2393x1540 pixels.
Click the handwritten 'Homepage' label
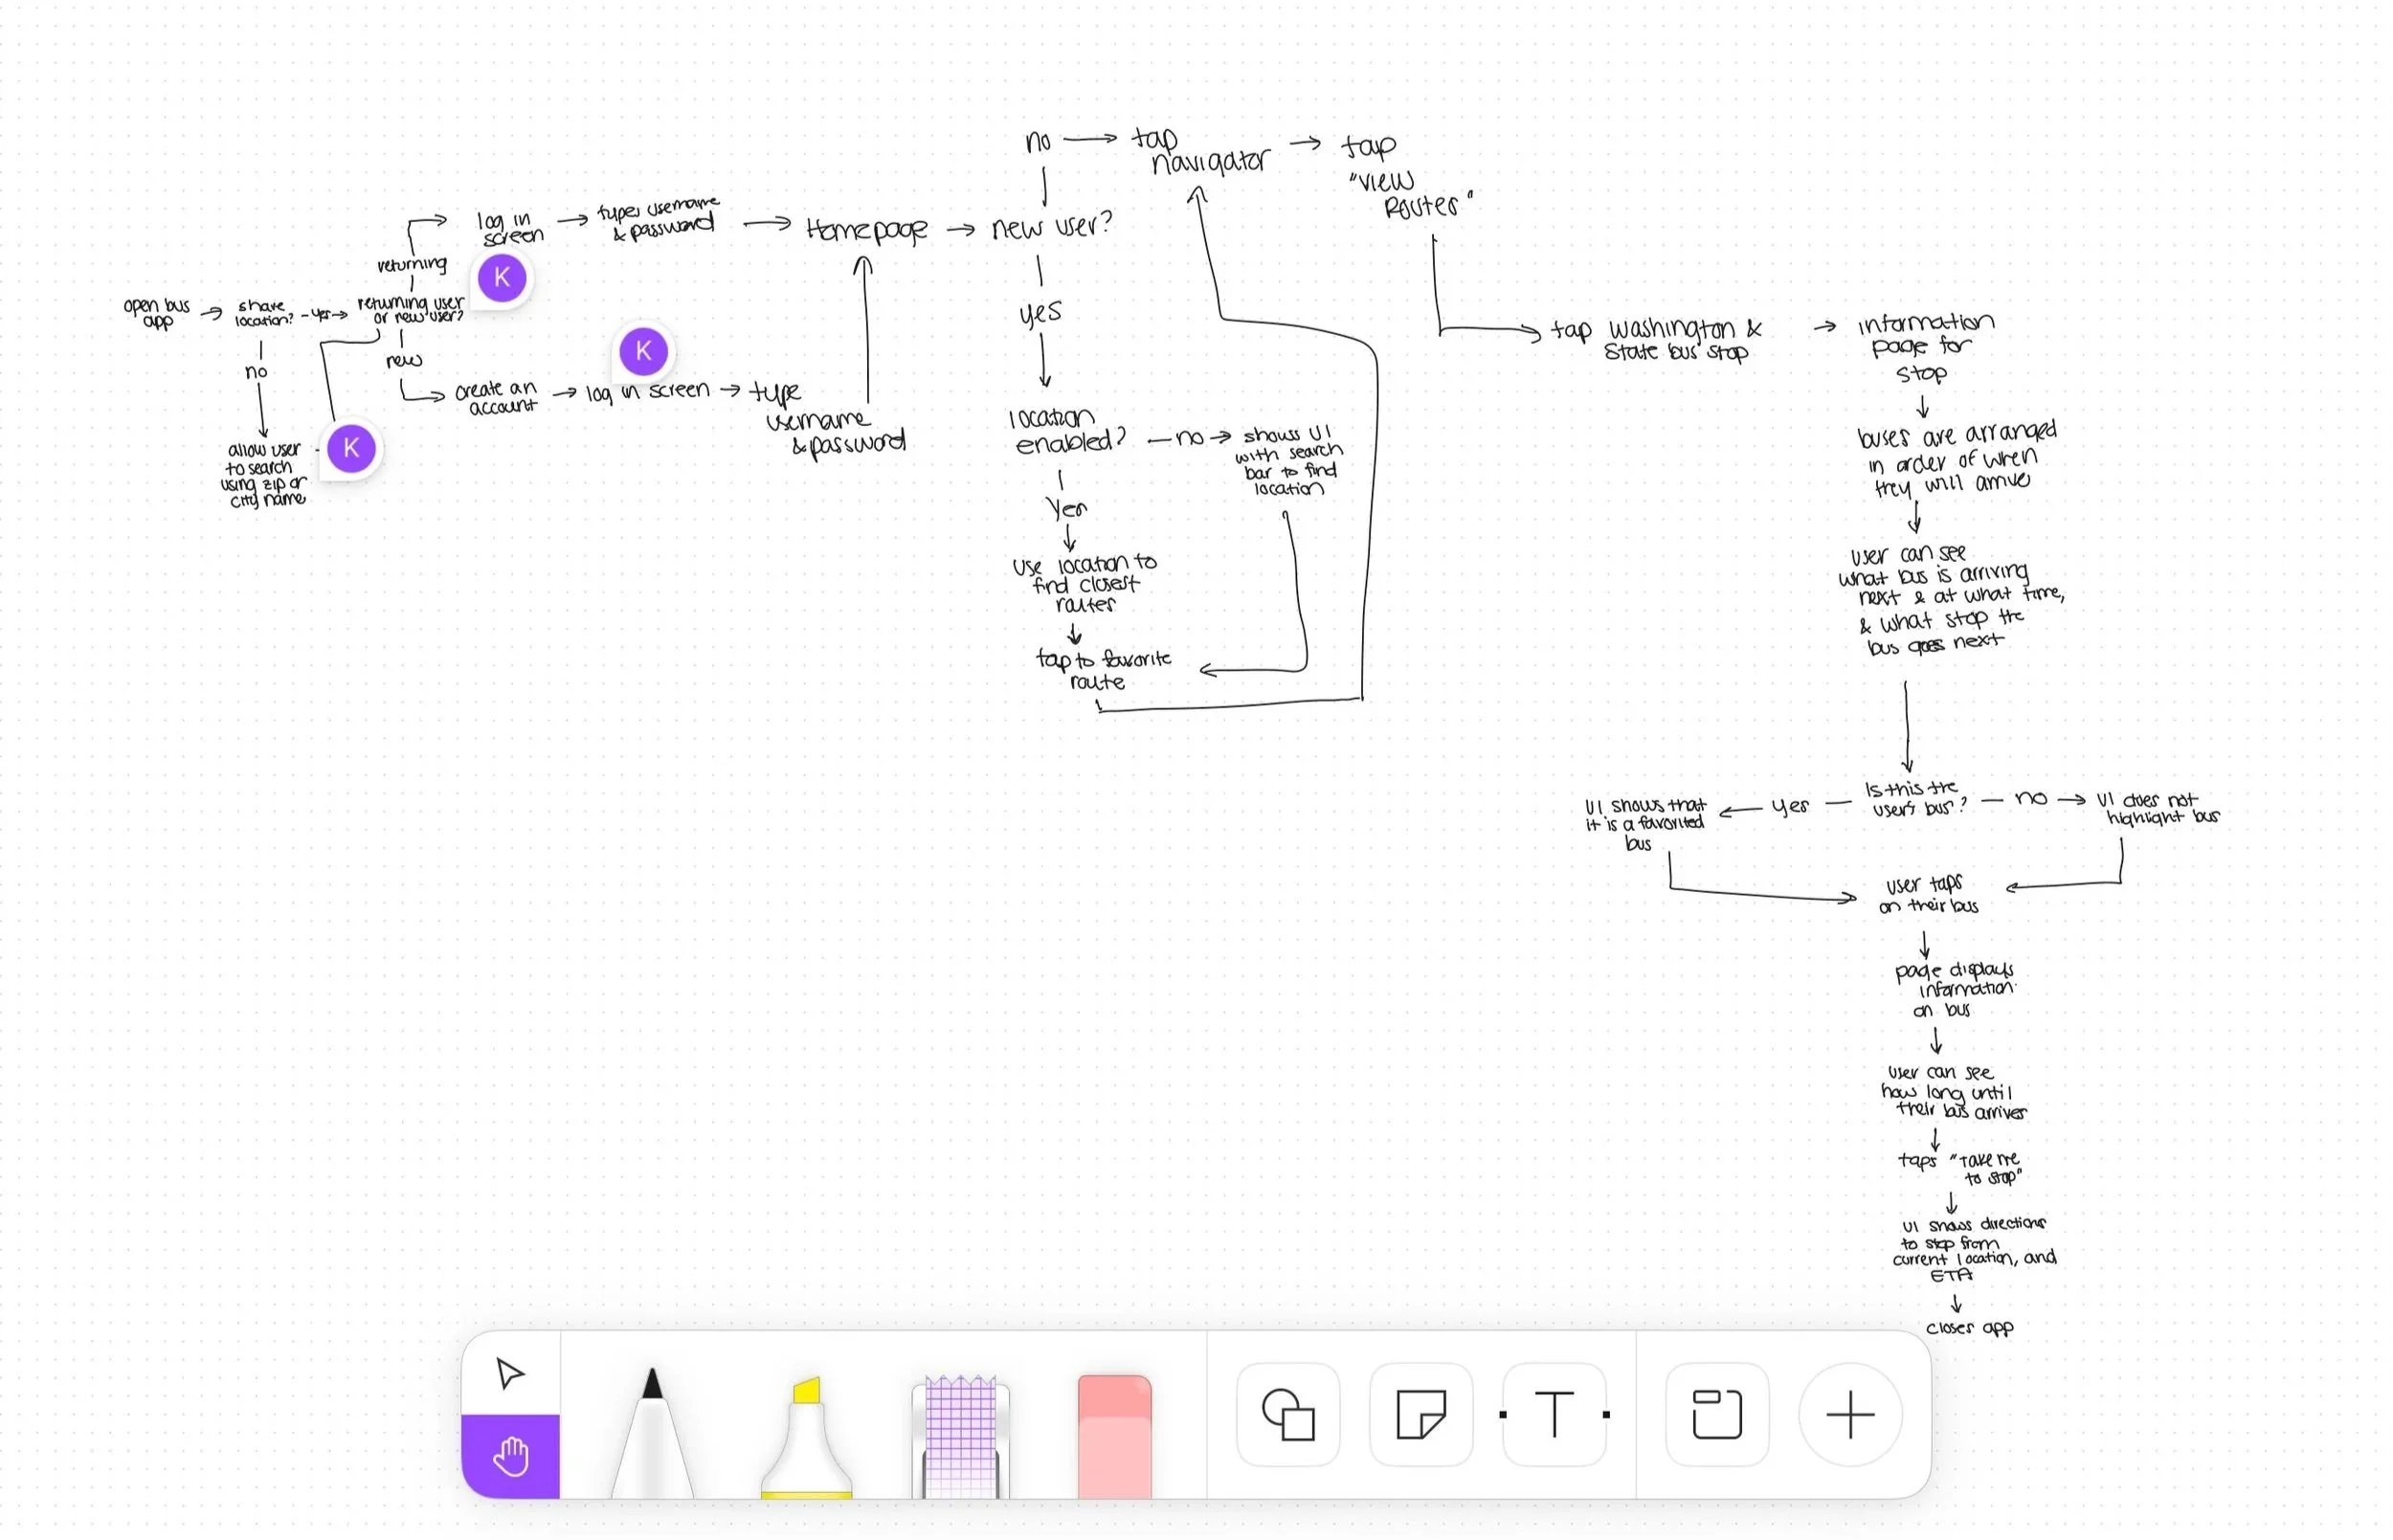coord(866,230)
